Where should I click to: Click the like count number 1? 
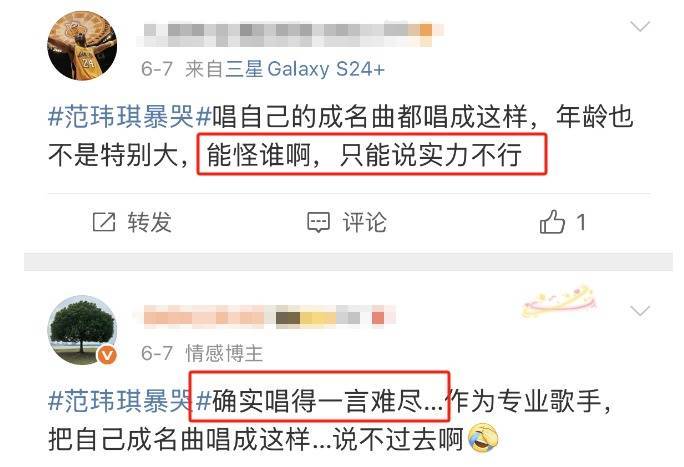point(581,222)
